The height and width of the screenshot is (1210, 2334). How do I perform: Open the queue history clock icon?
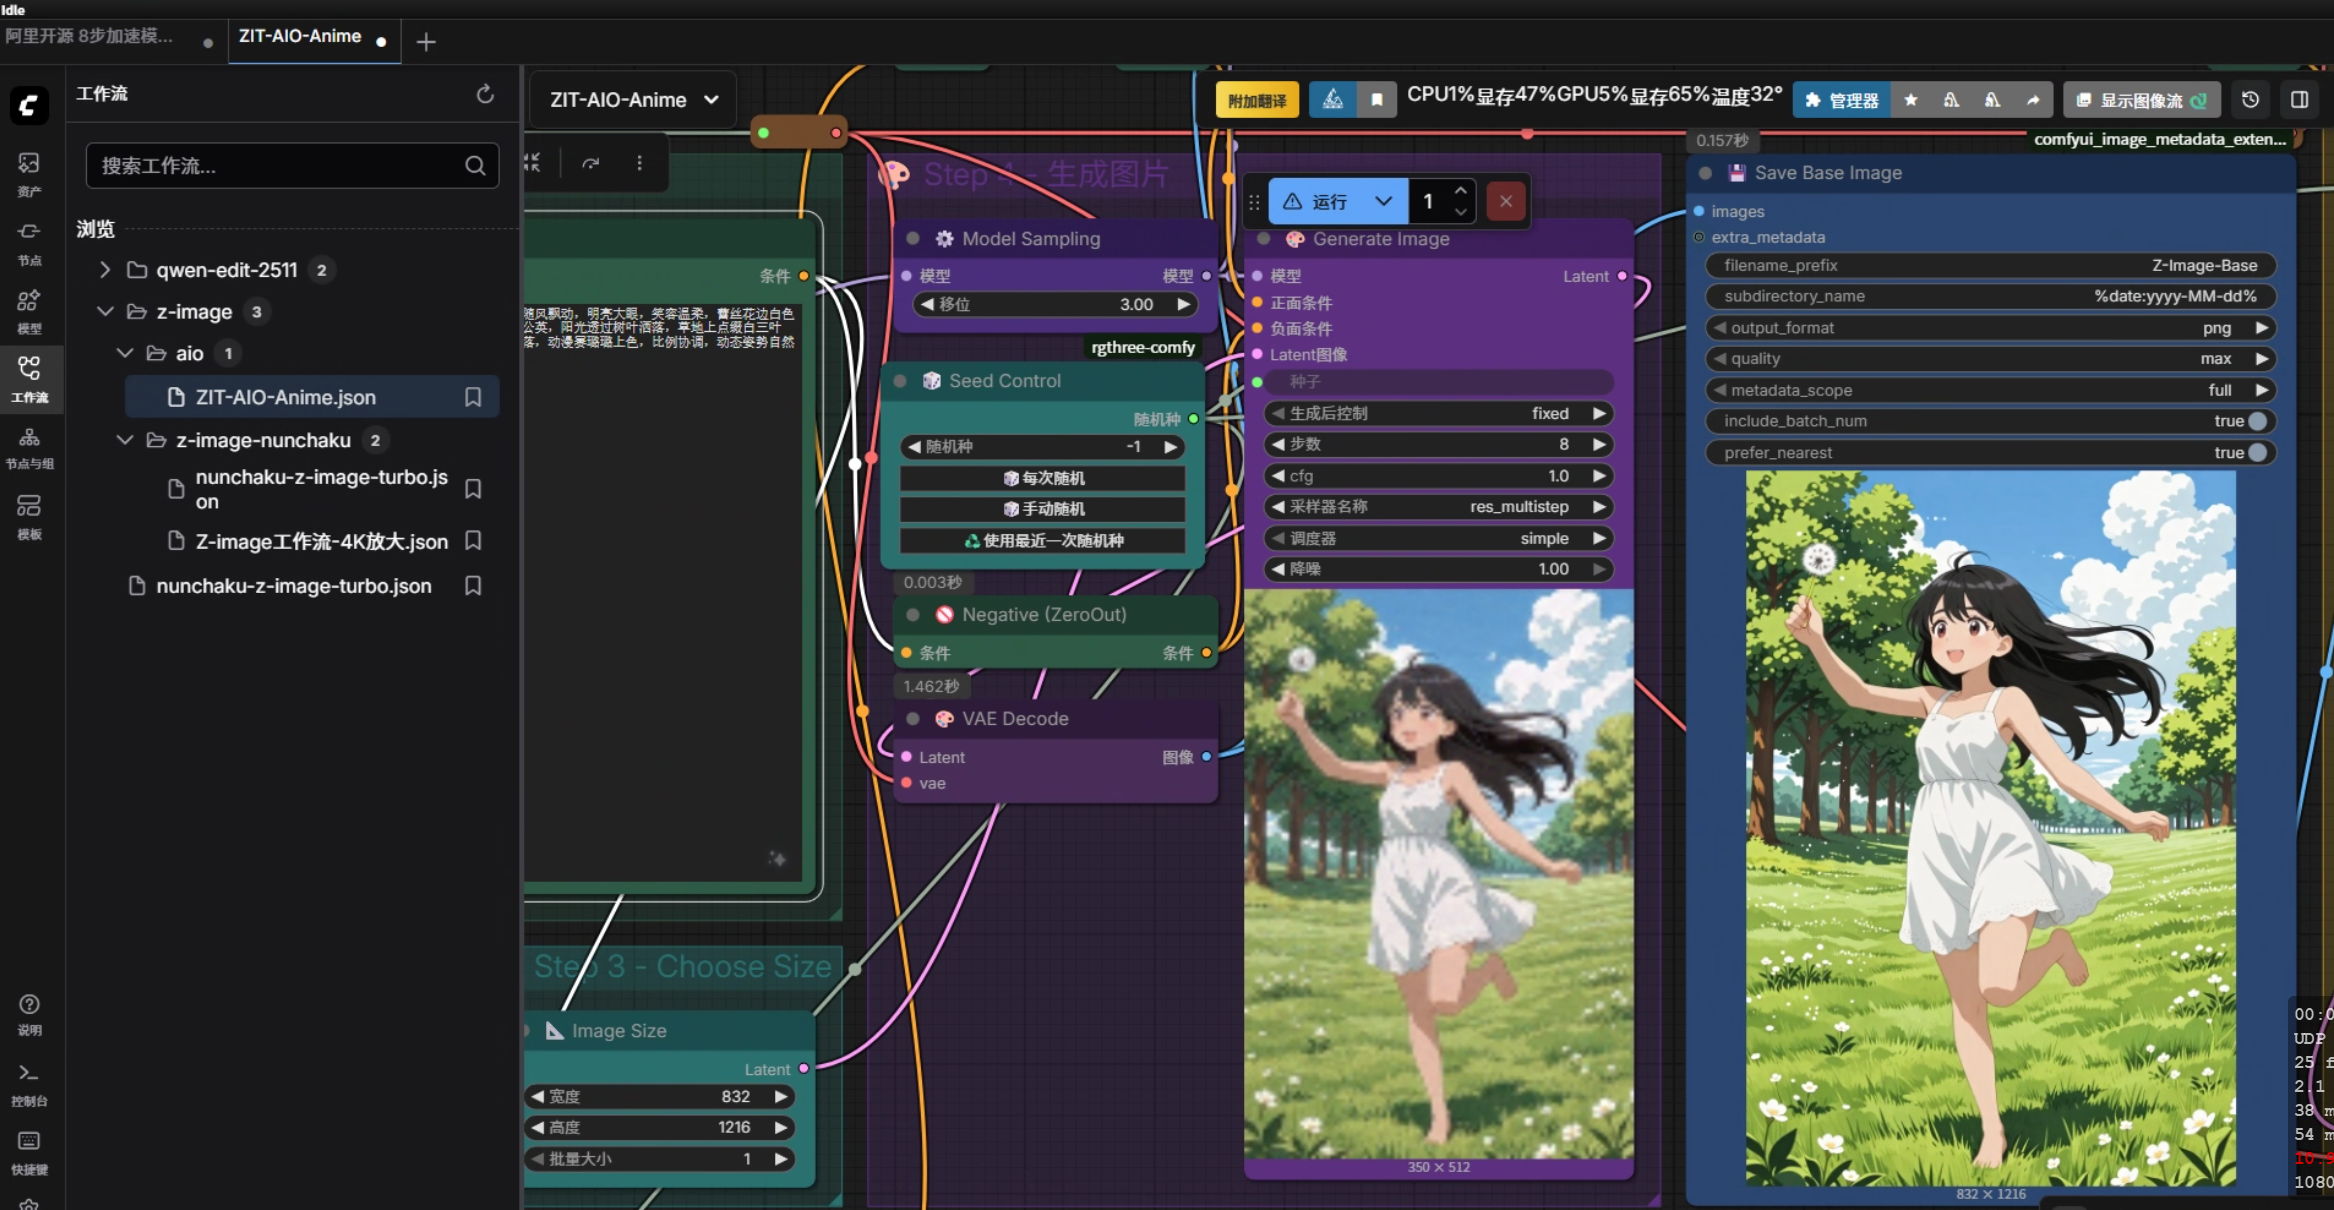click(2250, 100)
